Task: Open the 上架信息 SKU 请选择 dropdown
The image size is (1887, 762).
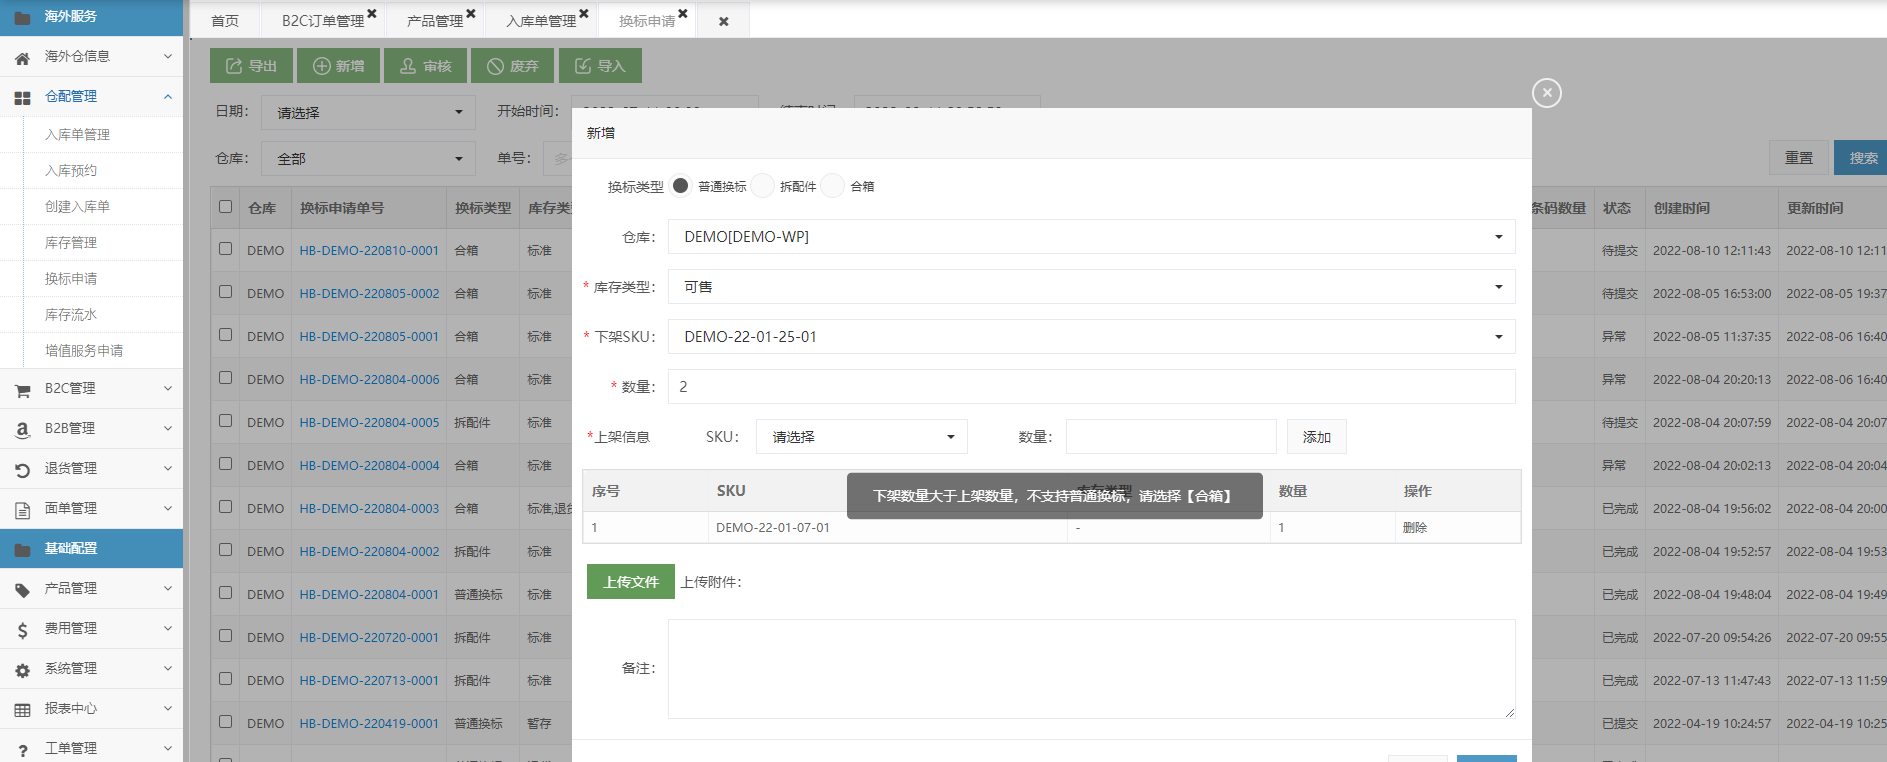Action: pyautogui.click(x=862, y=437)
